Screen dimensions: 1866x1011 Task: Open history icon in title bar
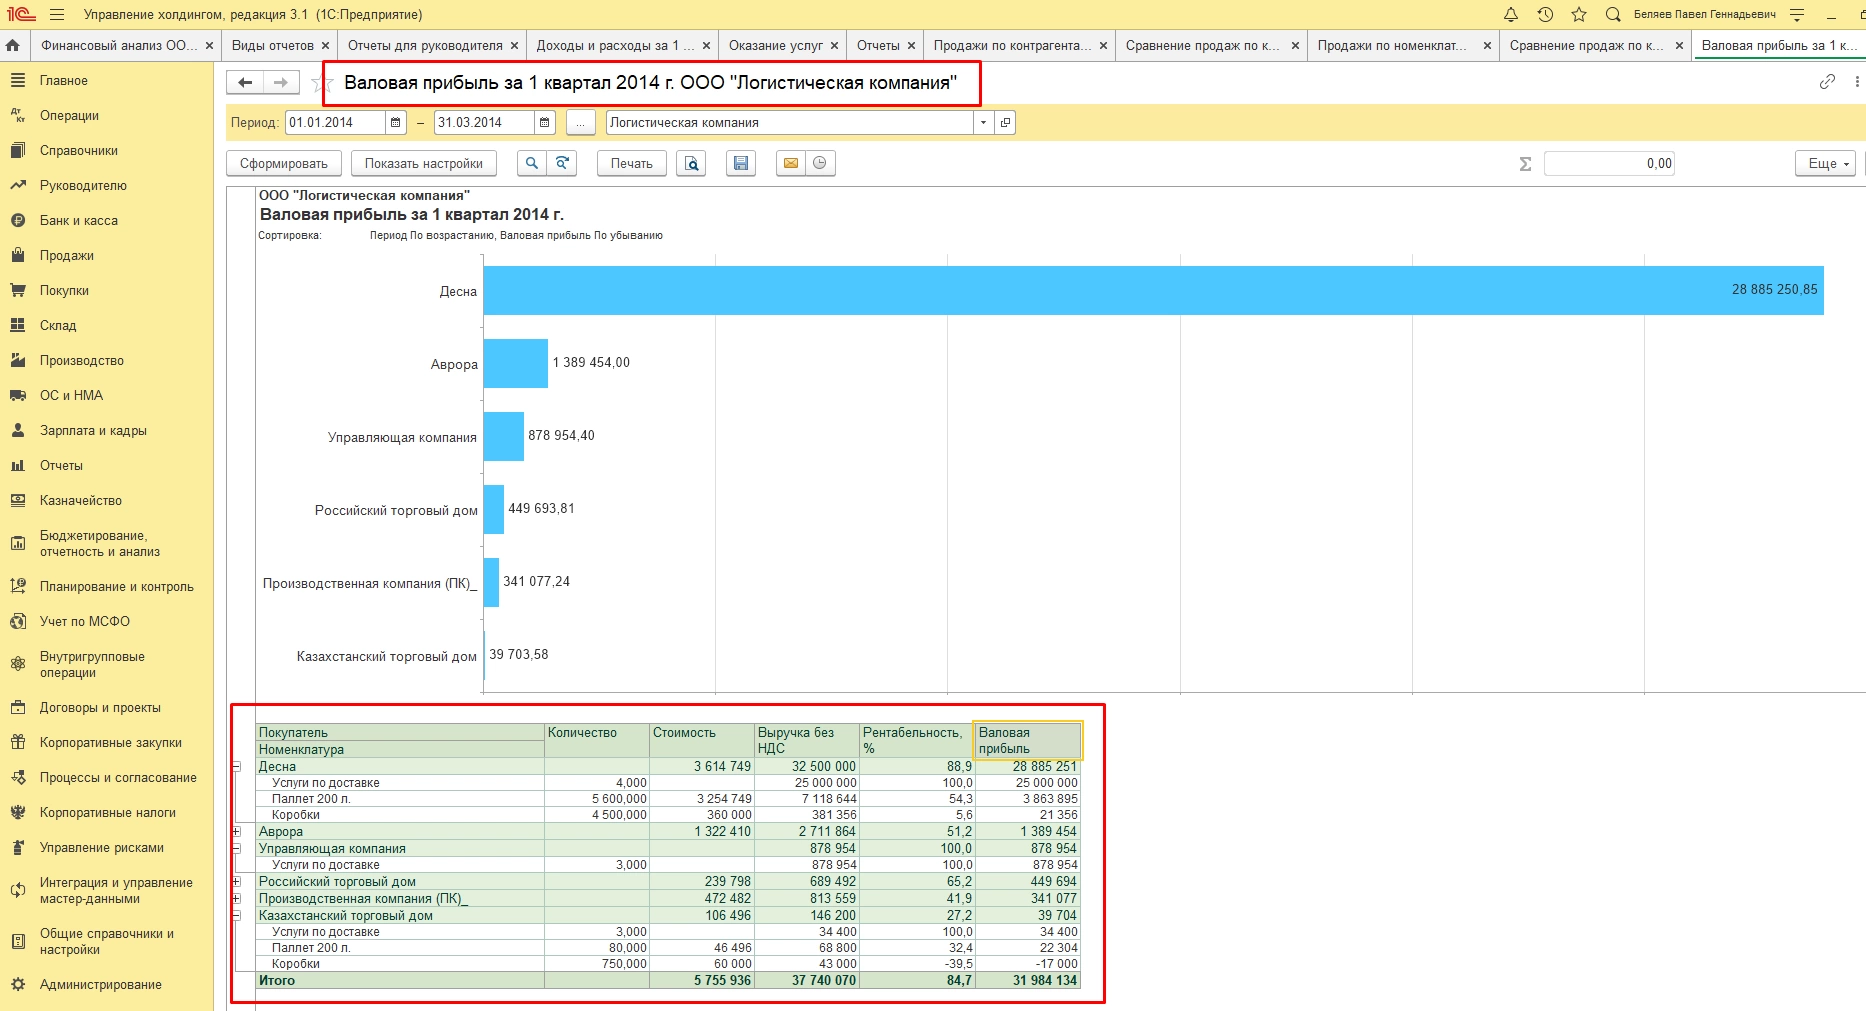[1545, 14]
